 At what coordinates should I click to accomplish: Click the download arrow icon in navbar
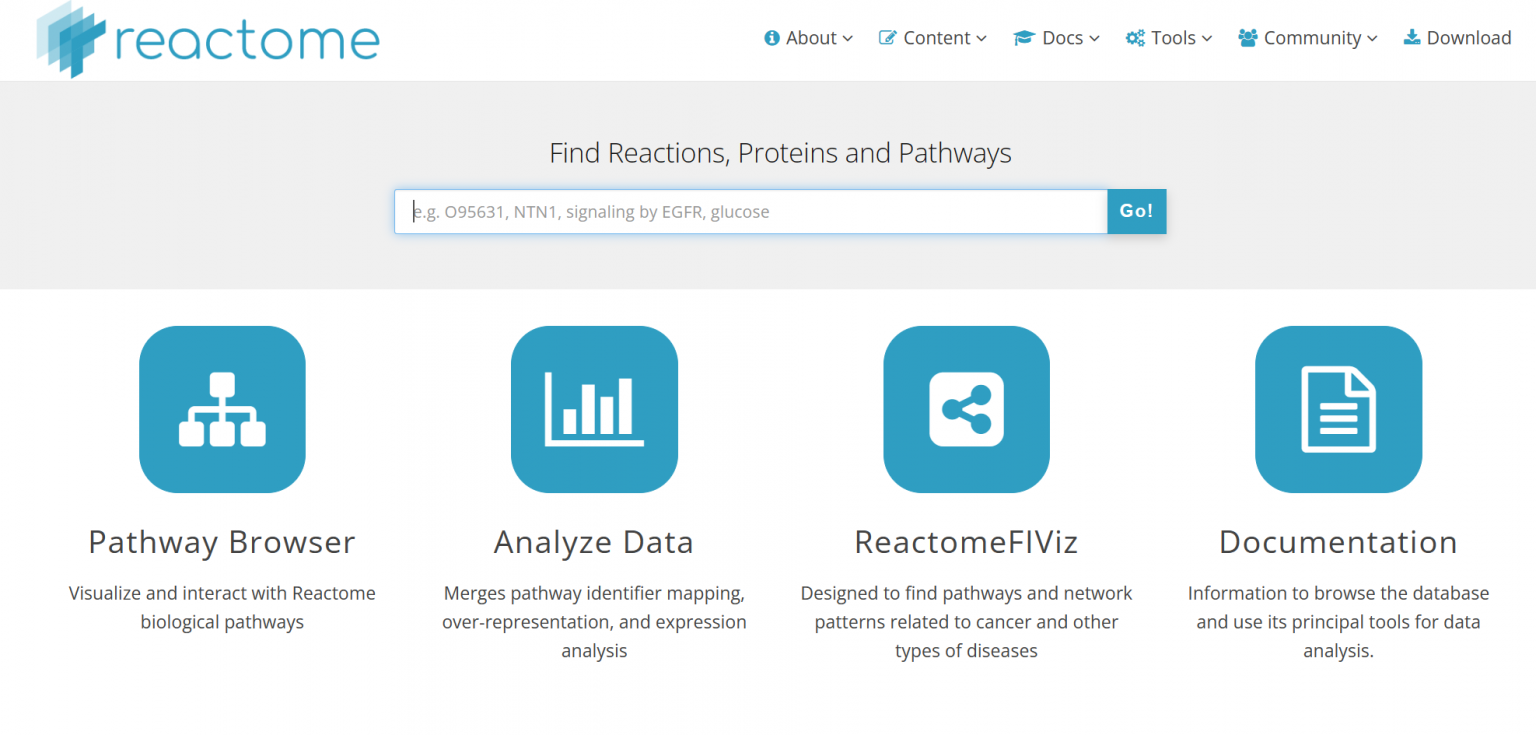(x=1412, y=38)
